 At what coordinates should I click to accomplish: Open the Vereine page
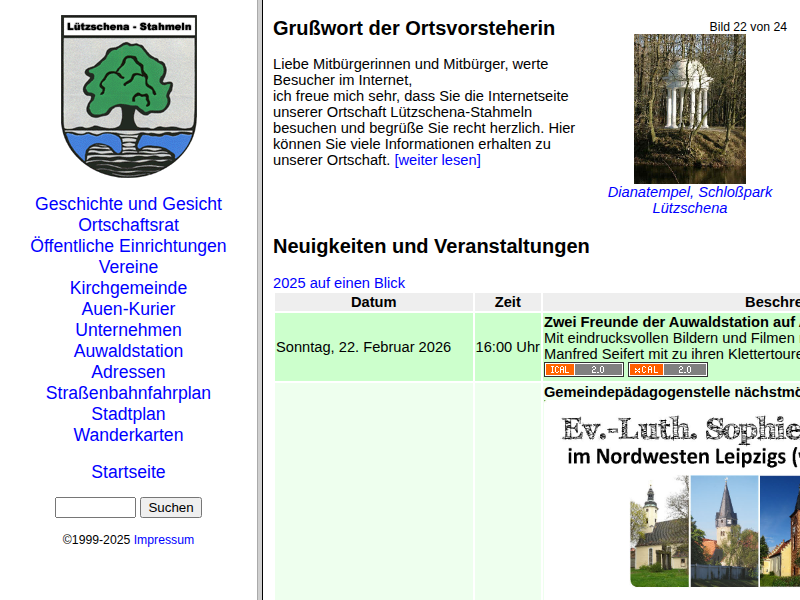click(128, 267)
